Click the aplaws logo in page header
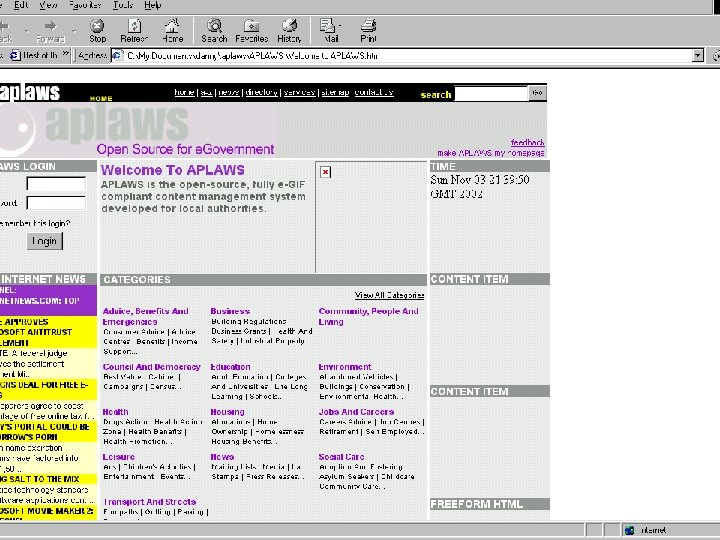 [29, 93]
